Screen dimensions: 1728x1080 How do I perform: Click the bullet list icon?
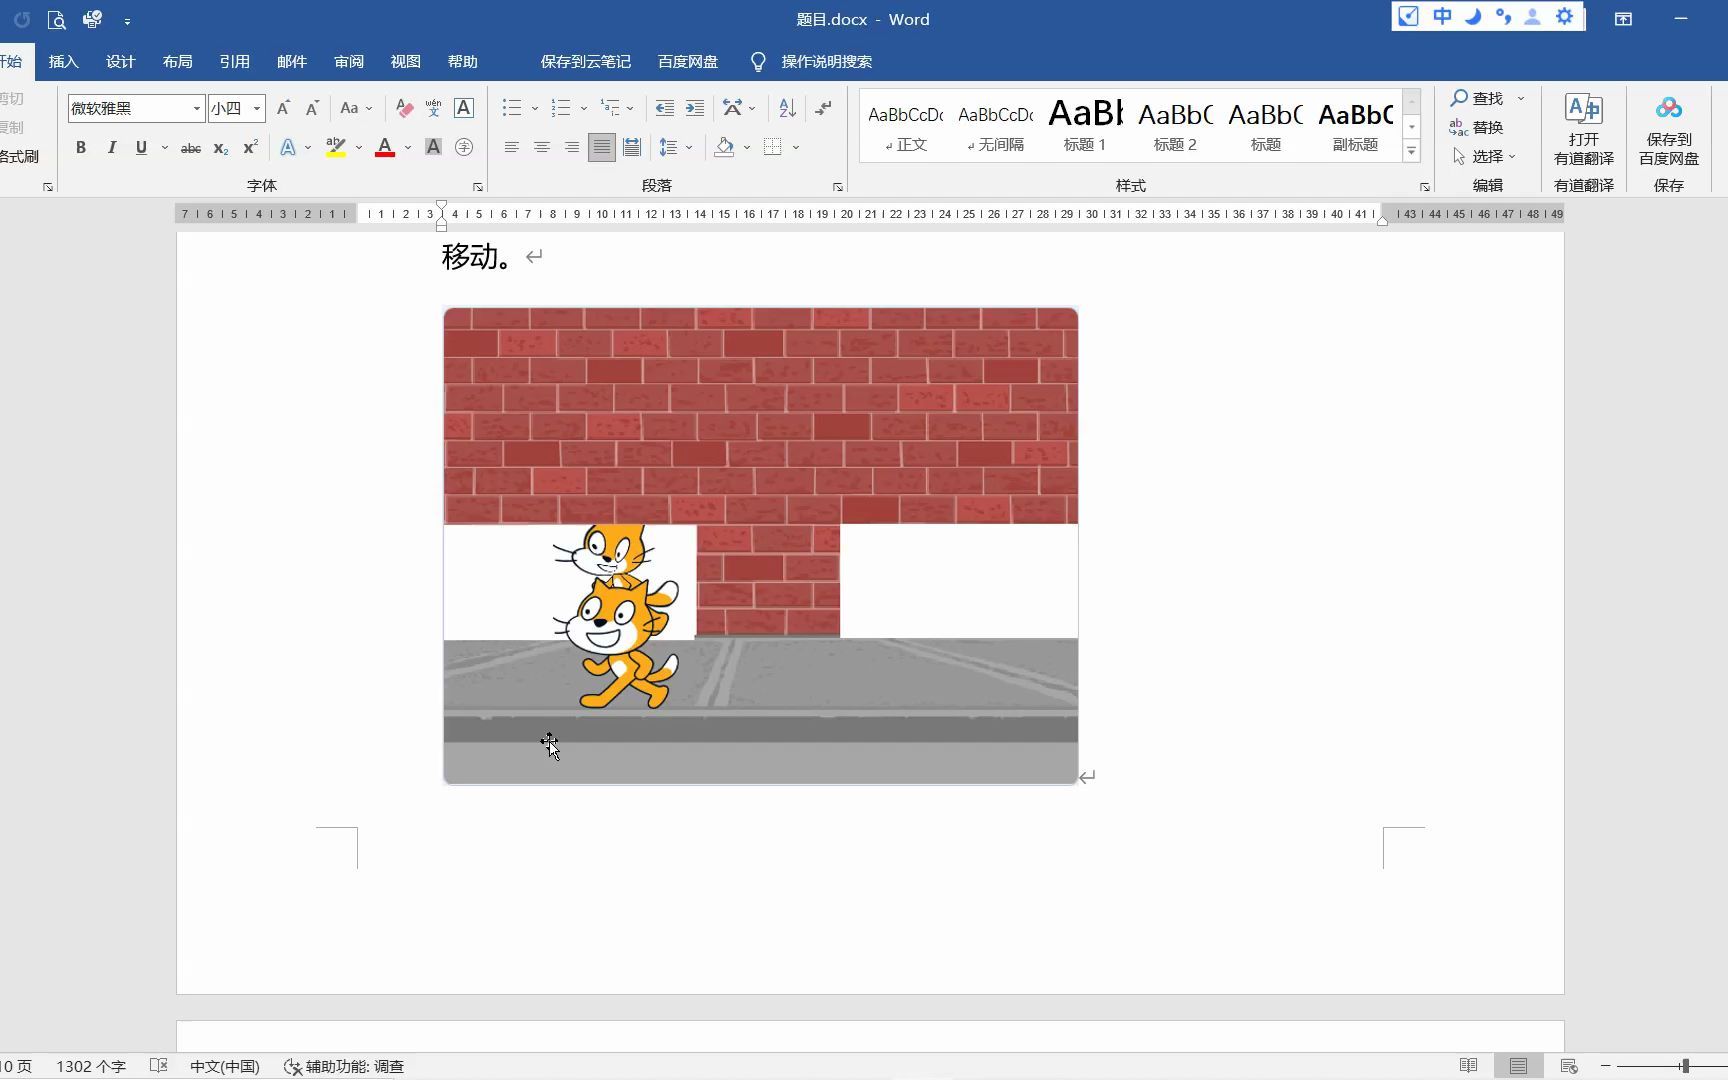tap(512, 108)
